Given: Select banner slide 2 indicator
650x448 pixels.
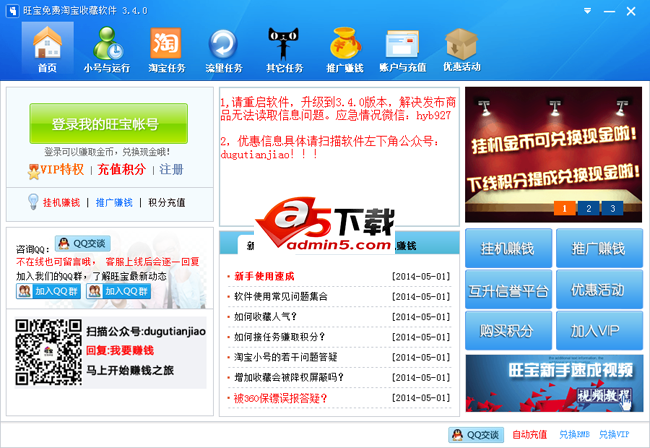Looking at the screenshot, I should click(x=589, y=208).
